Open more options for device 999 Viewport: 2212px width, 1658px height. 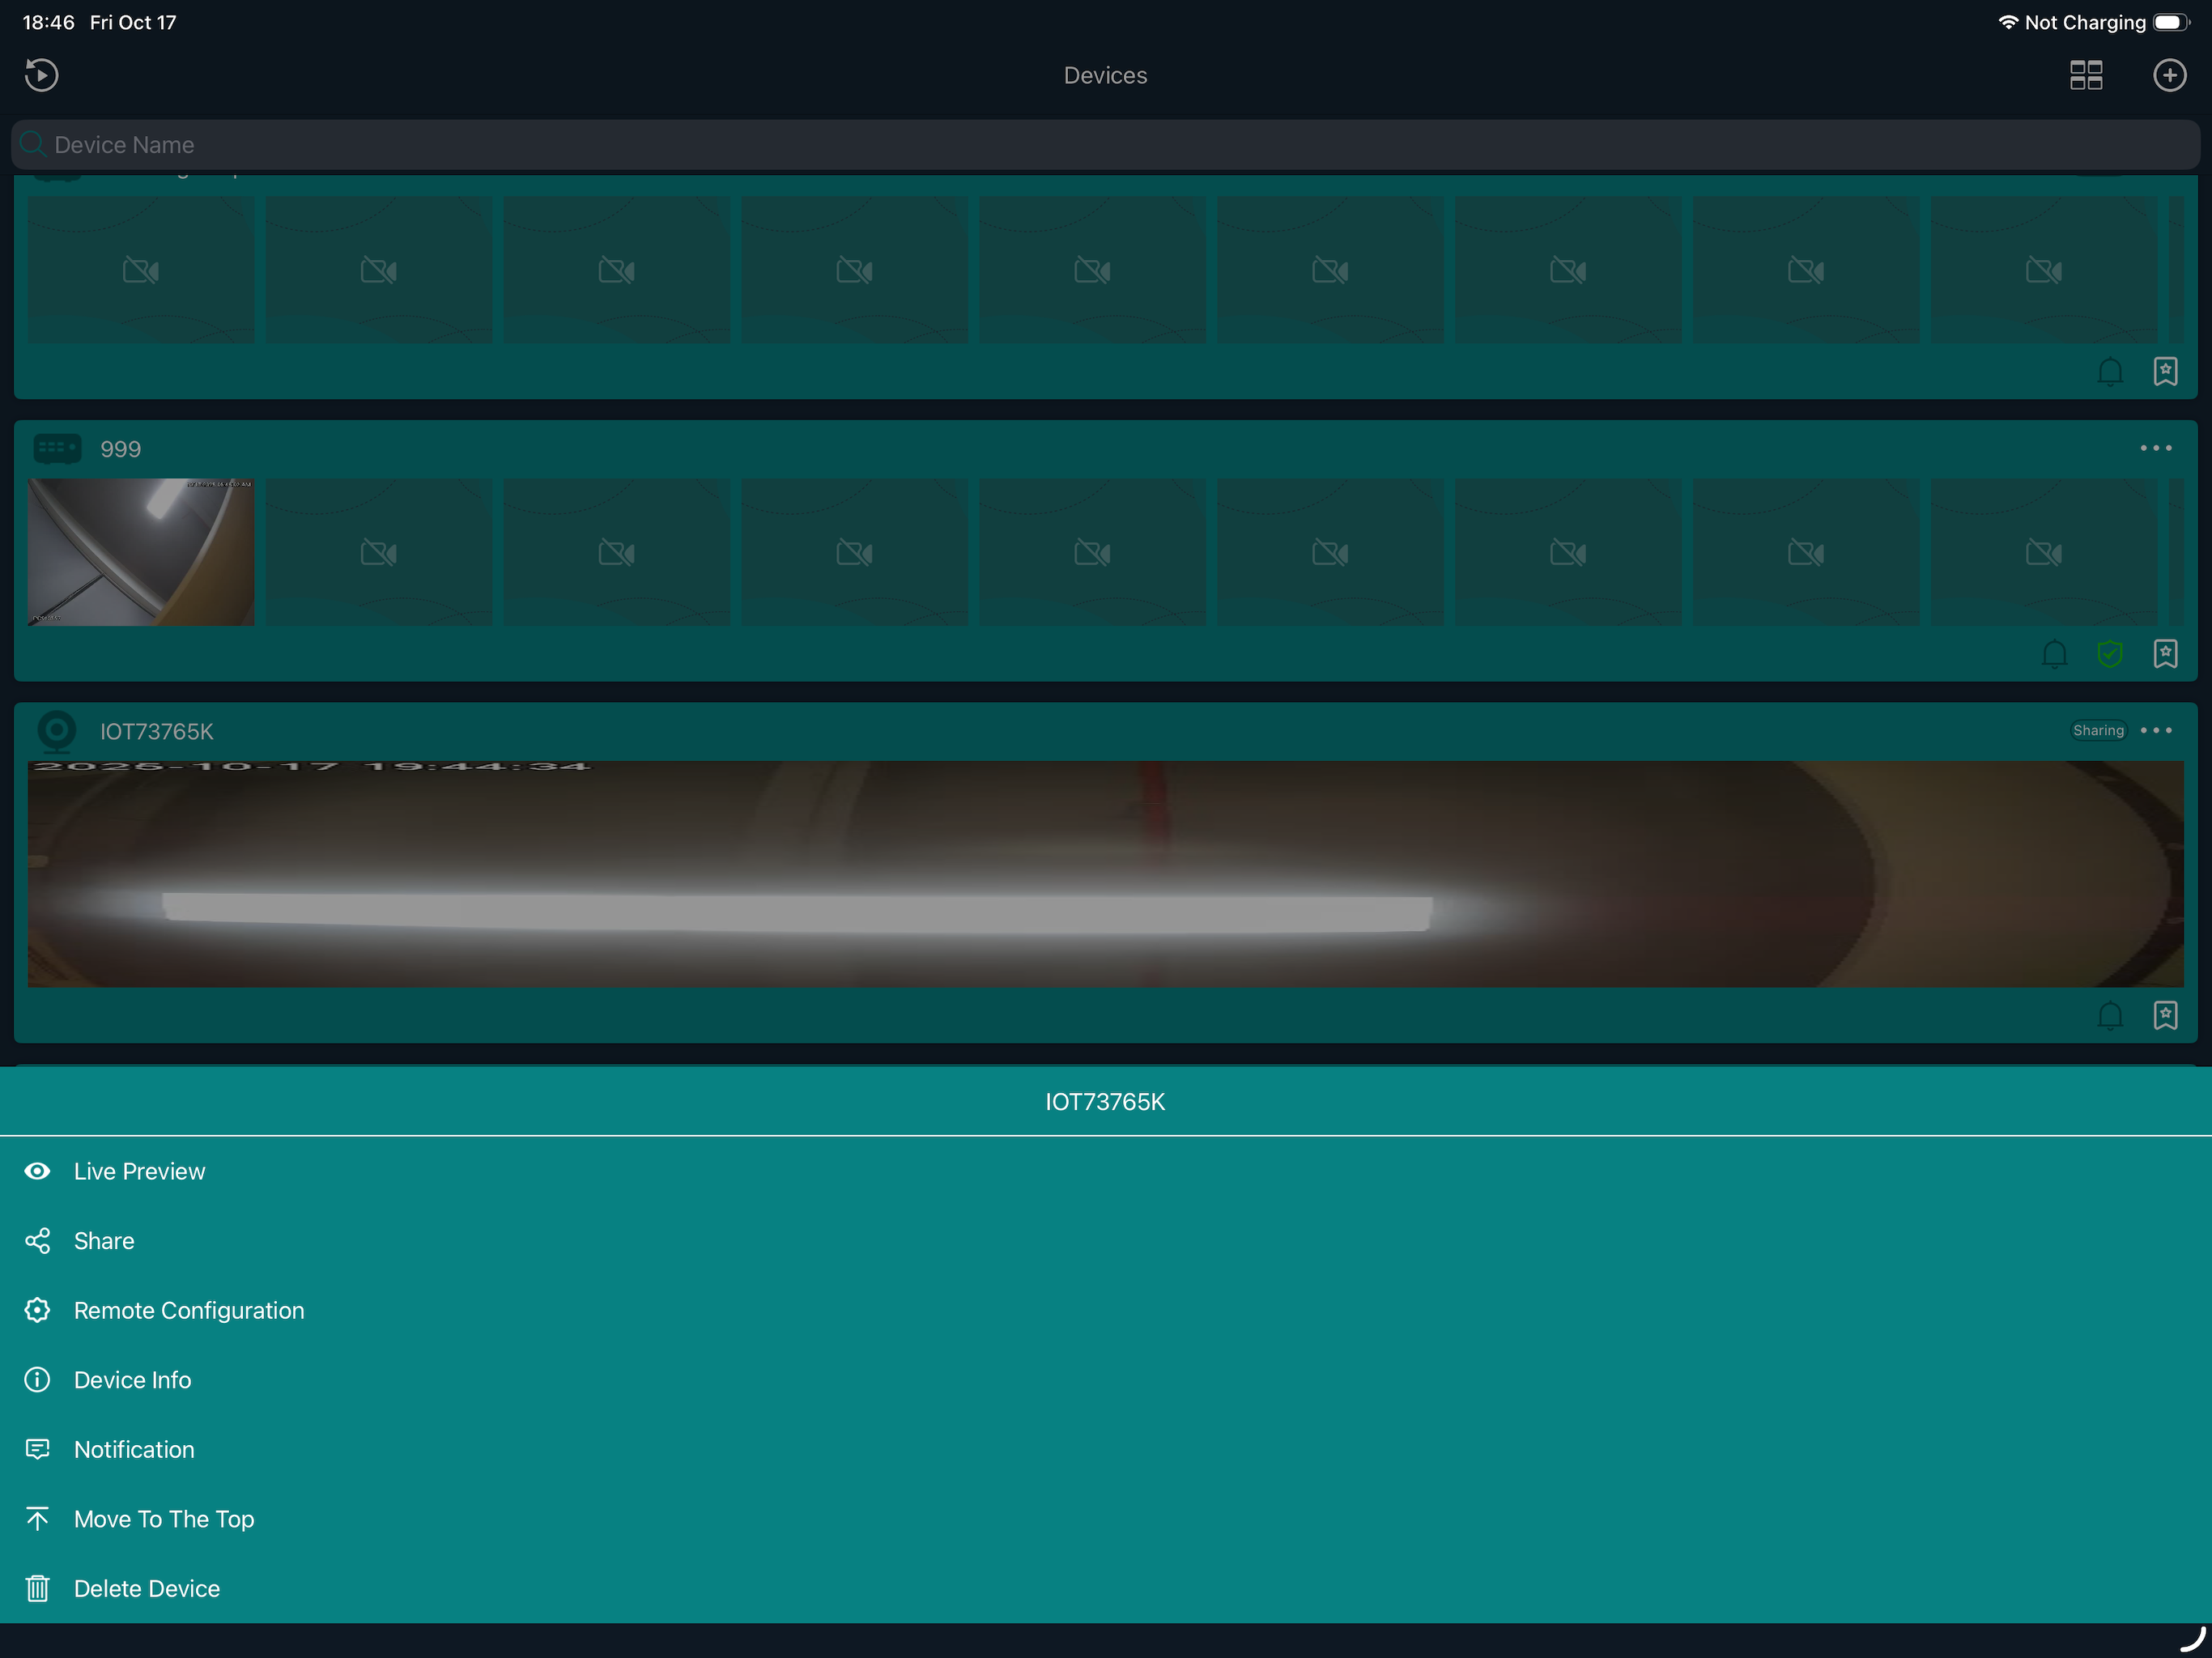click(2155, 449)
